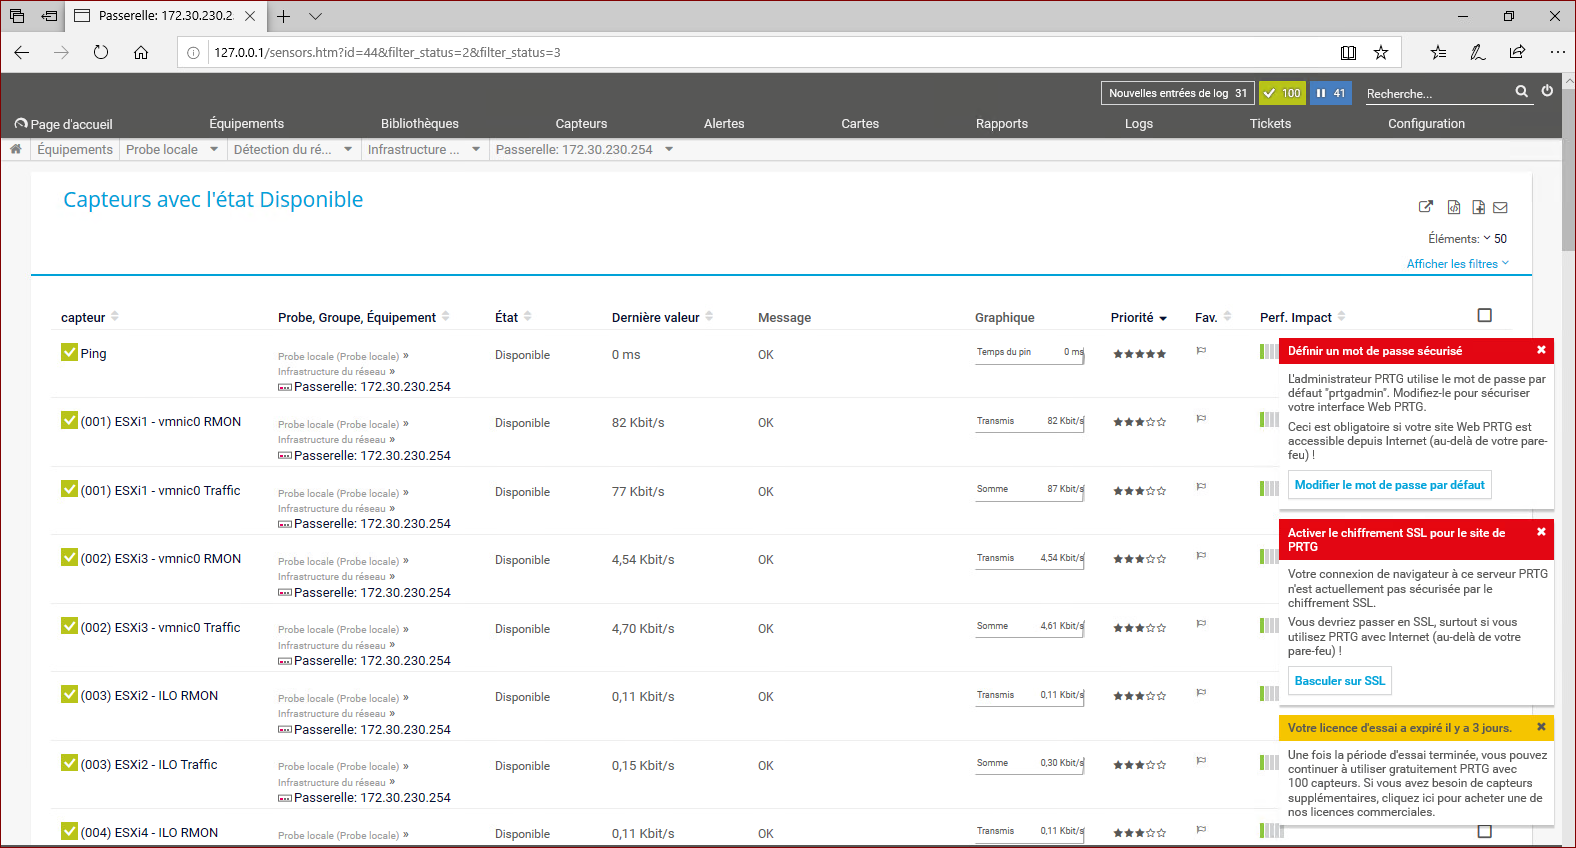The height and width of the screenshot is (848, 1576).
Task: Click the Basculer sur SSL button
Action: (x=1340, y=681)
